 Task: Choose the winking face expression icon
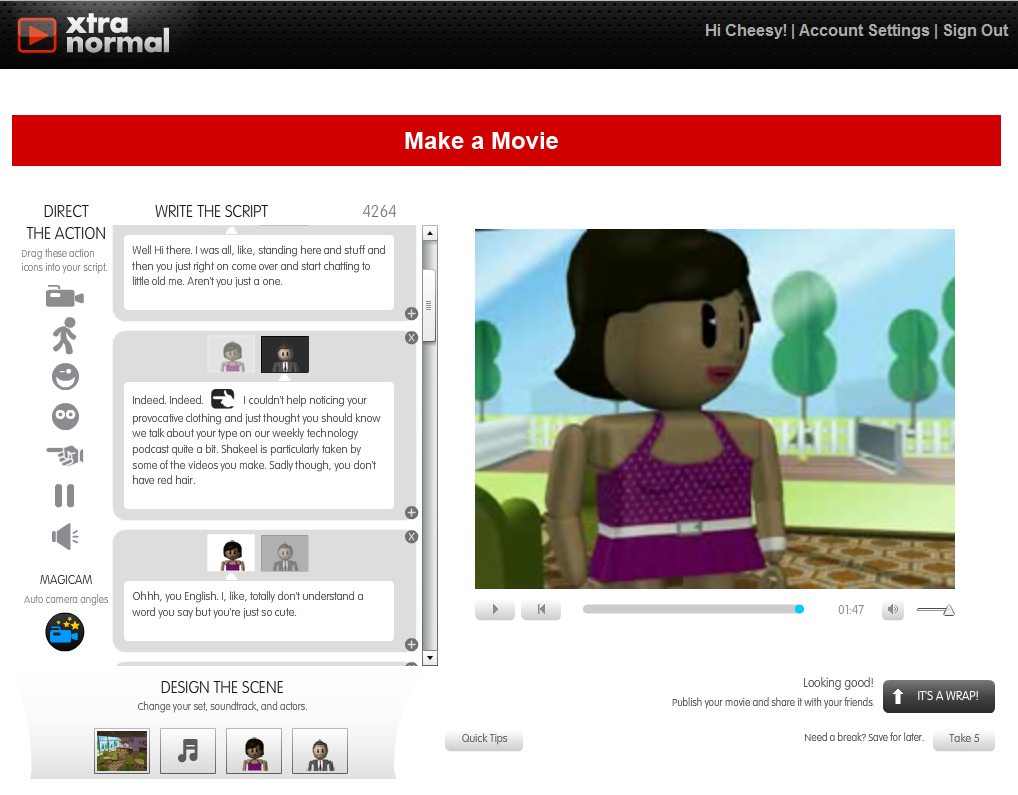click(x=65, y=377)
